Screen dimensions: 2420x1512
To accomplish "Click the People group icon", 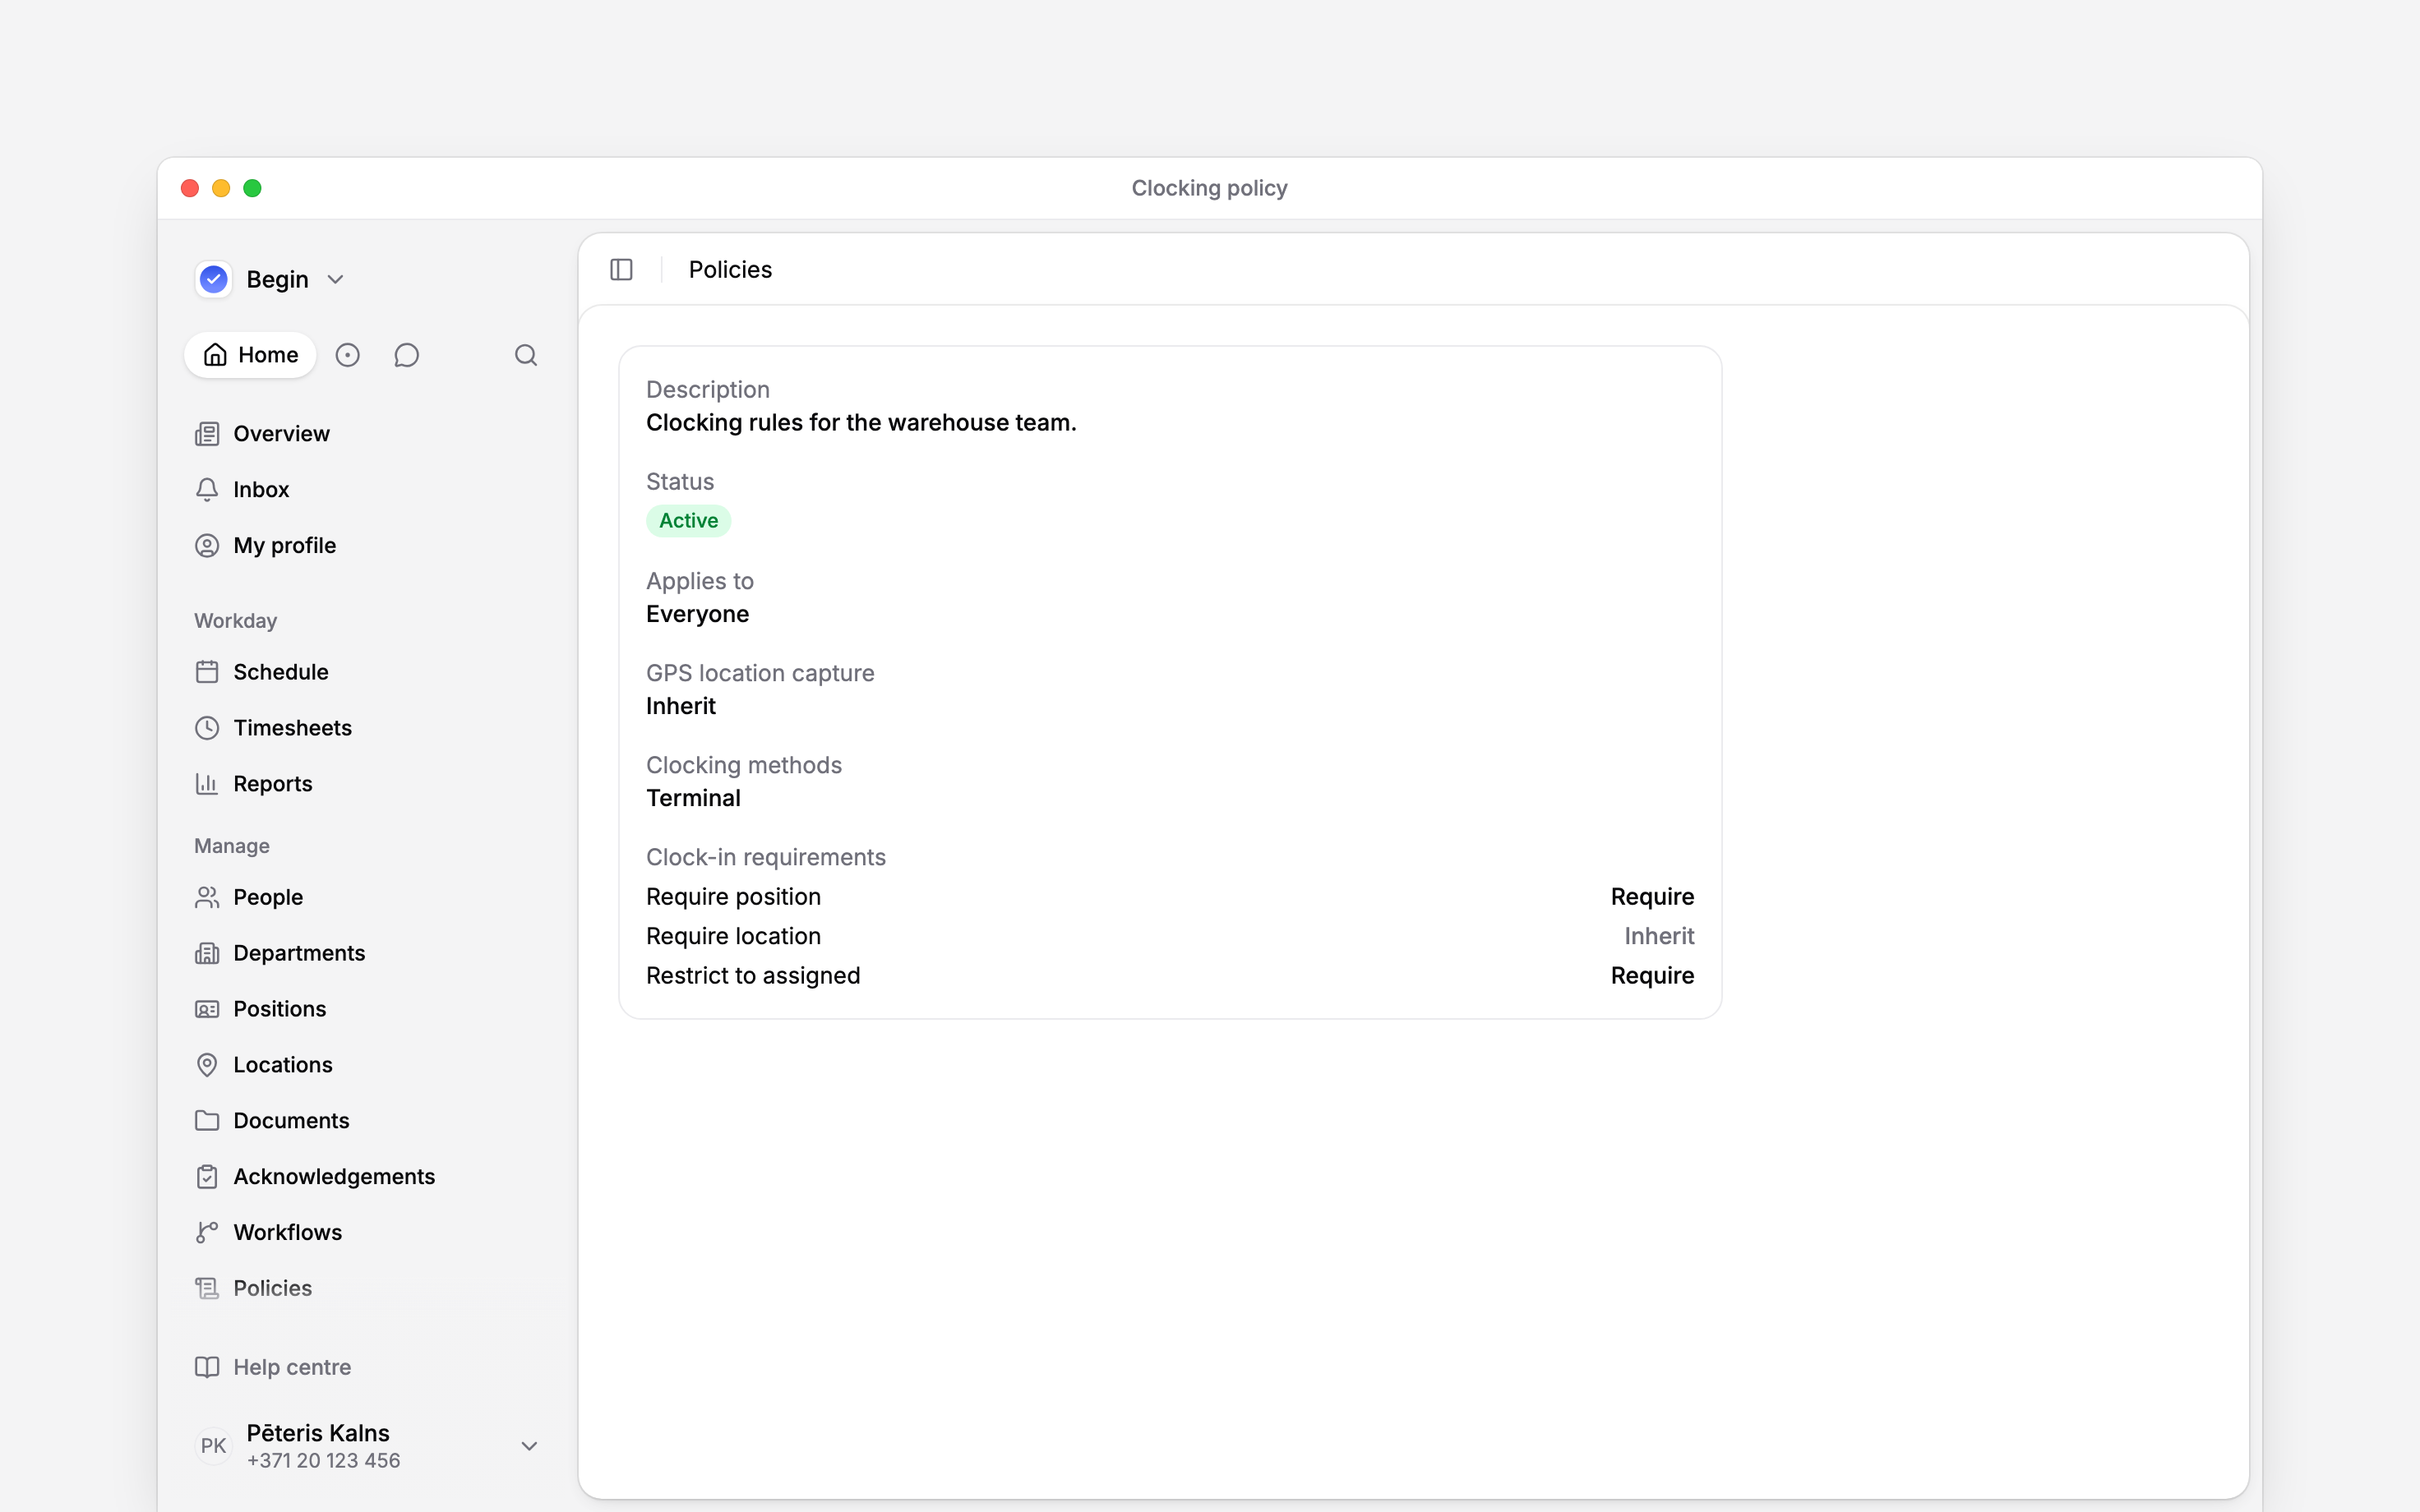I will (207, 897).
